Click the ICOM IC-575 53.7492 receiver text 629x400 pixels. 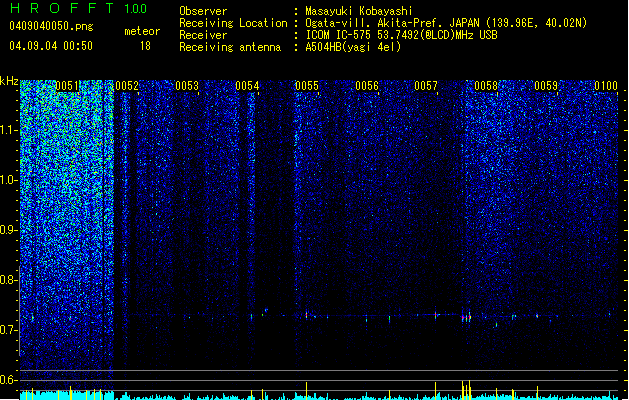tap(401, 35)
